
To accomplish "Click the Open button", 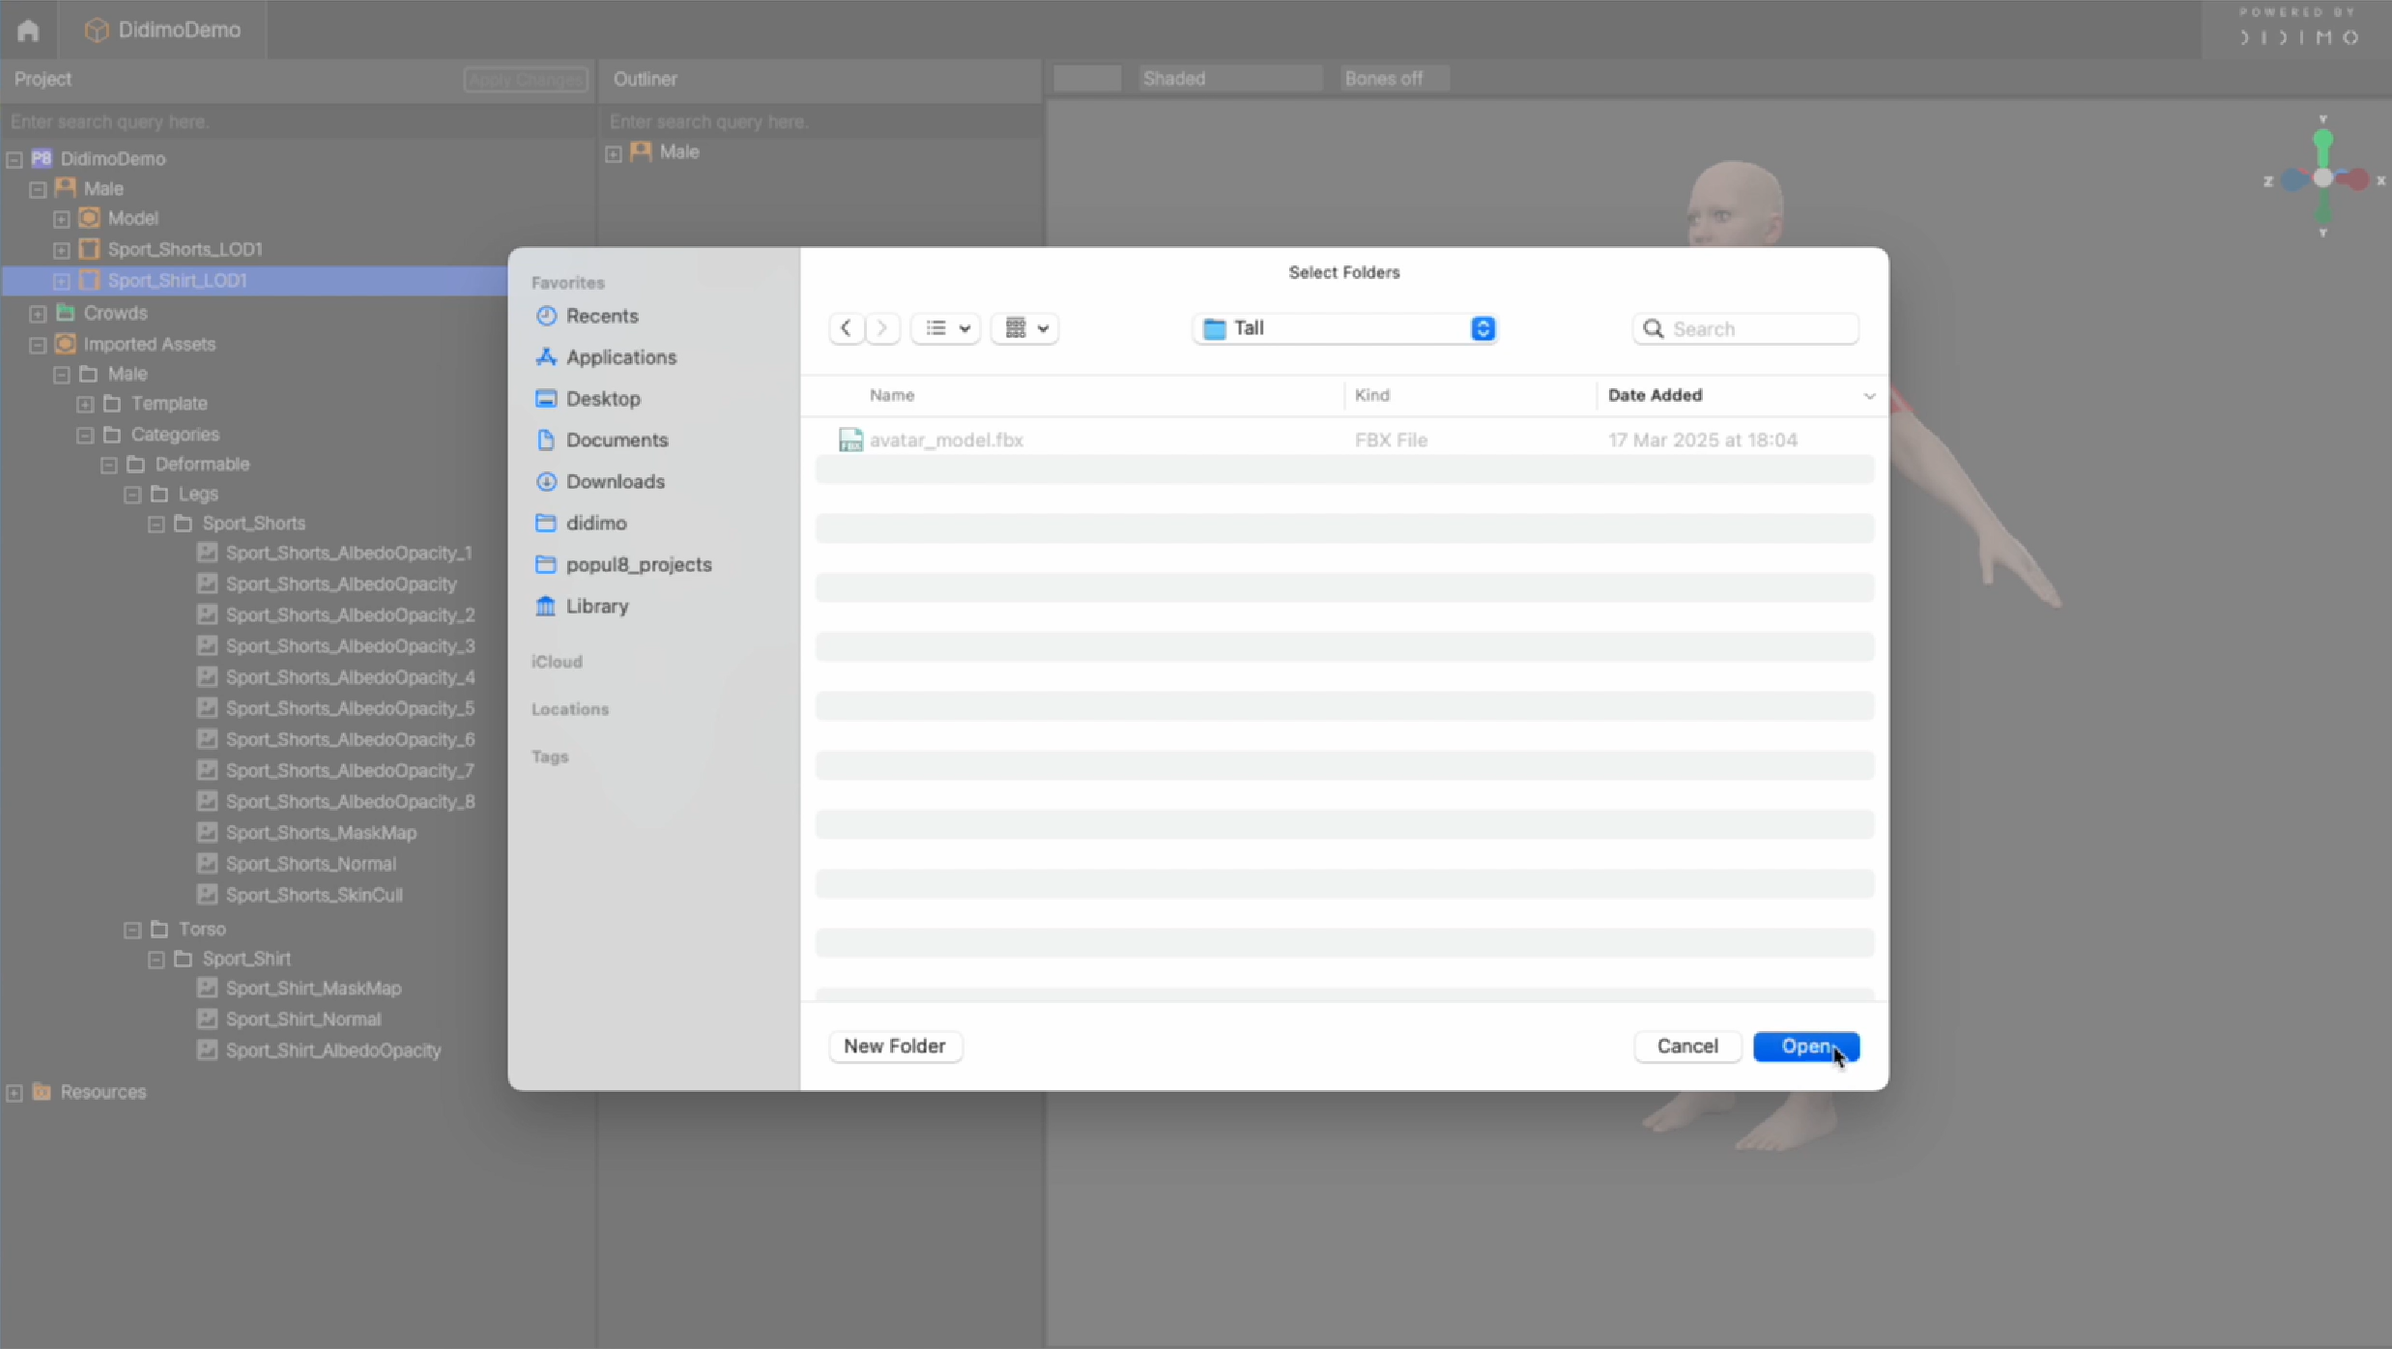I will (x=1806, y=1046).
